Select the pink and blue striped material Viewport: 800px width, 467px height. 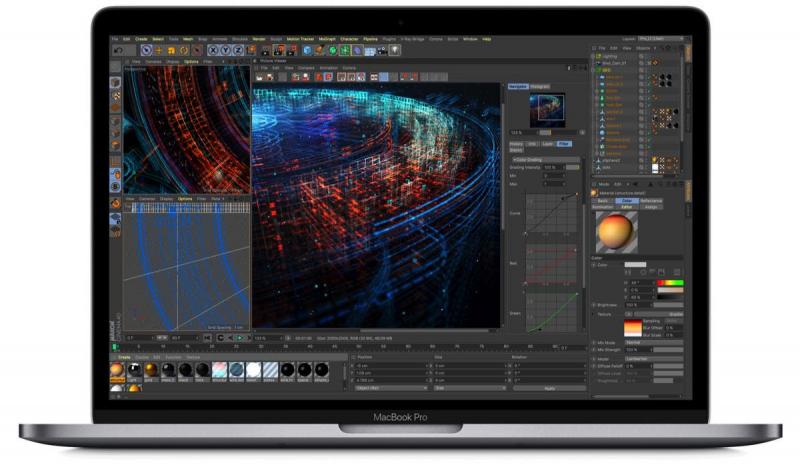(219, 370)
